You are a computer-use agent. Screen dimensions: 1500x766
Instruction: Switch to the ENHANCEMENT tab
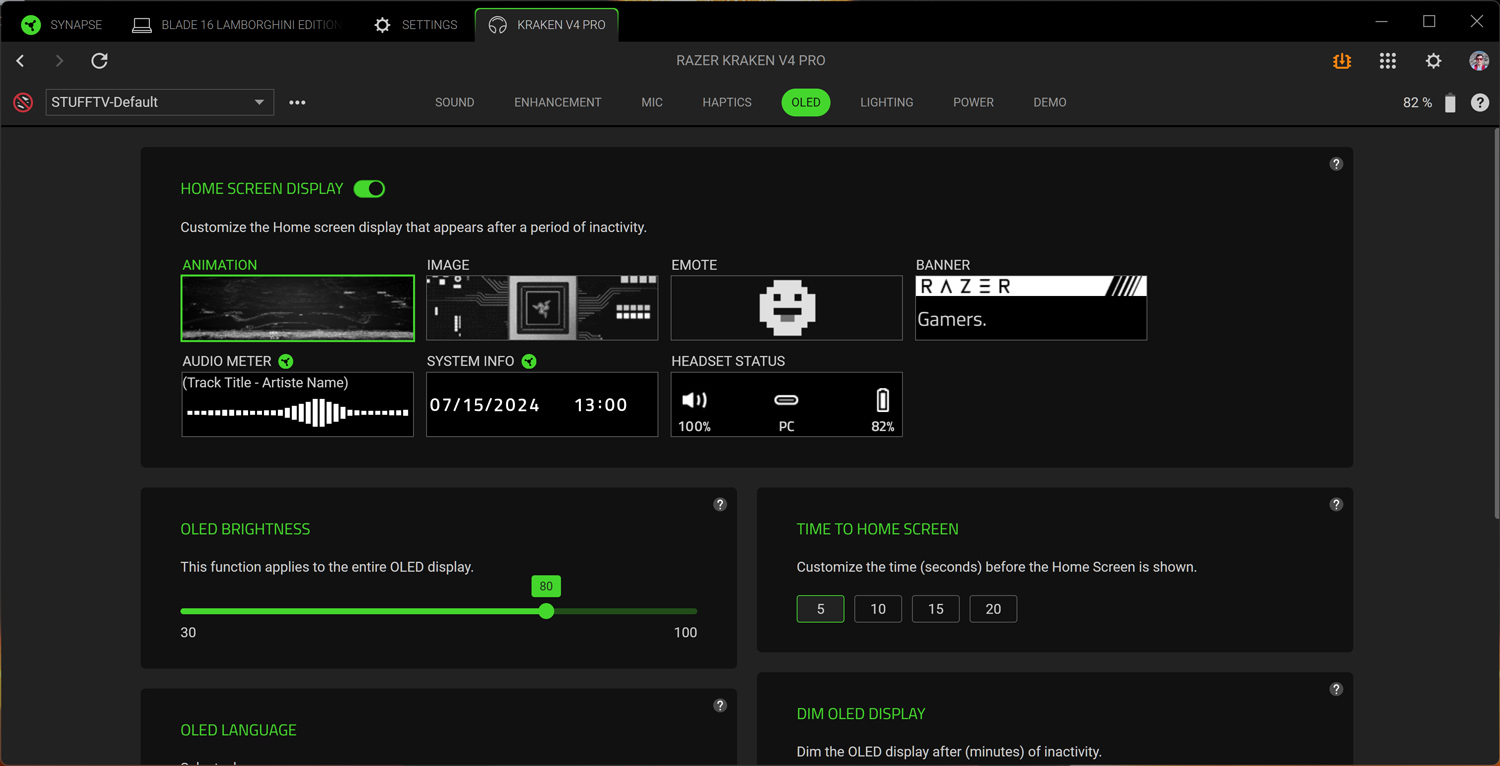(x=558, y=102)
